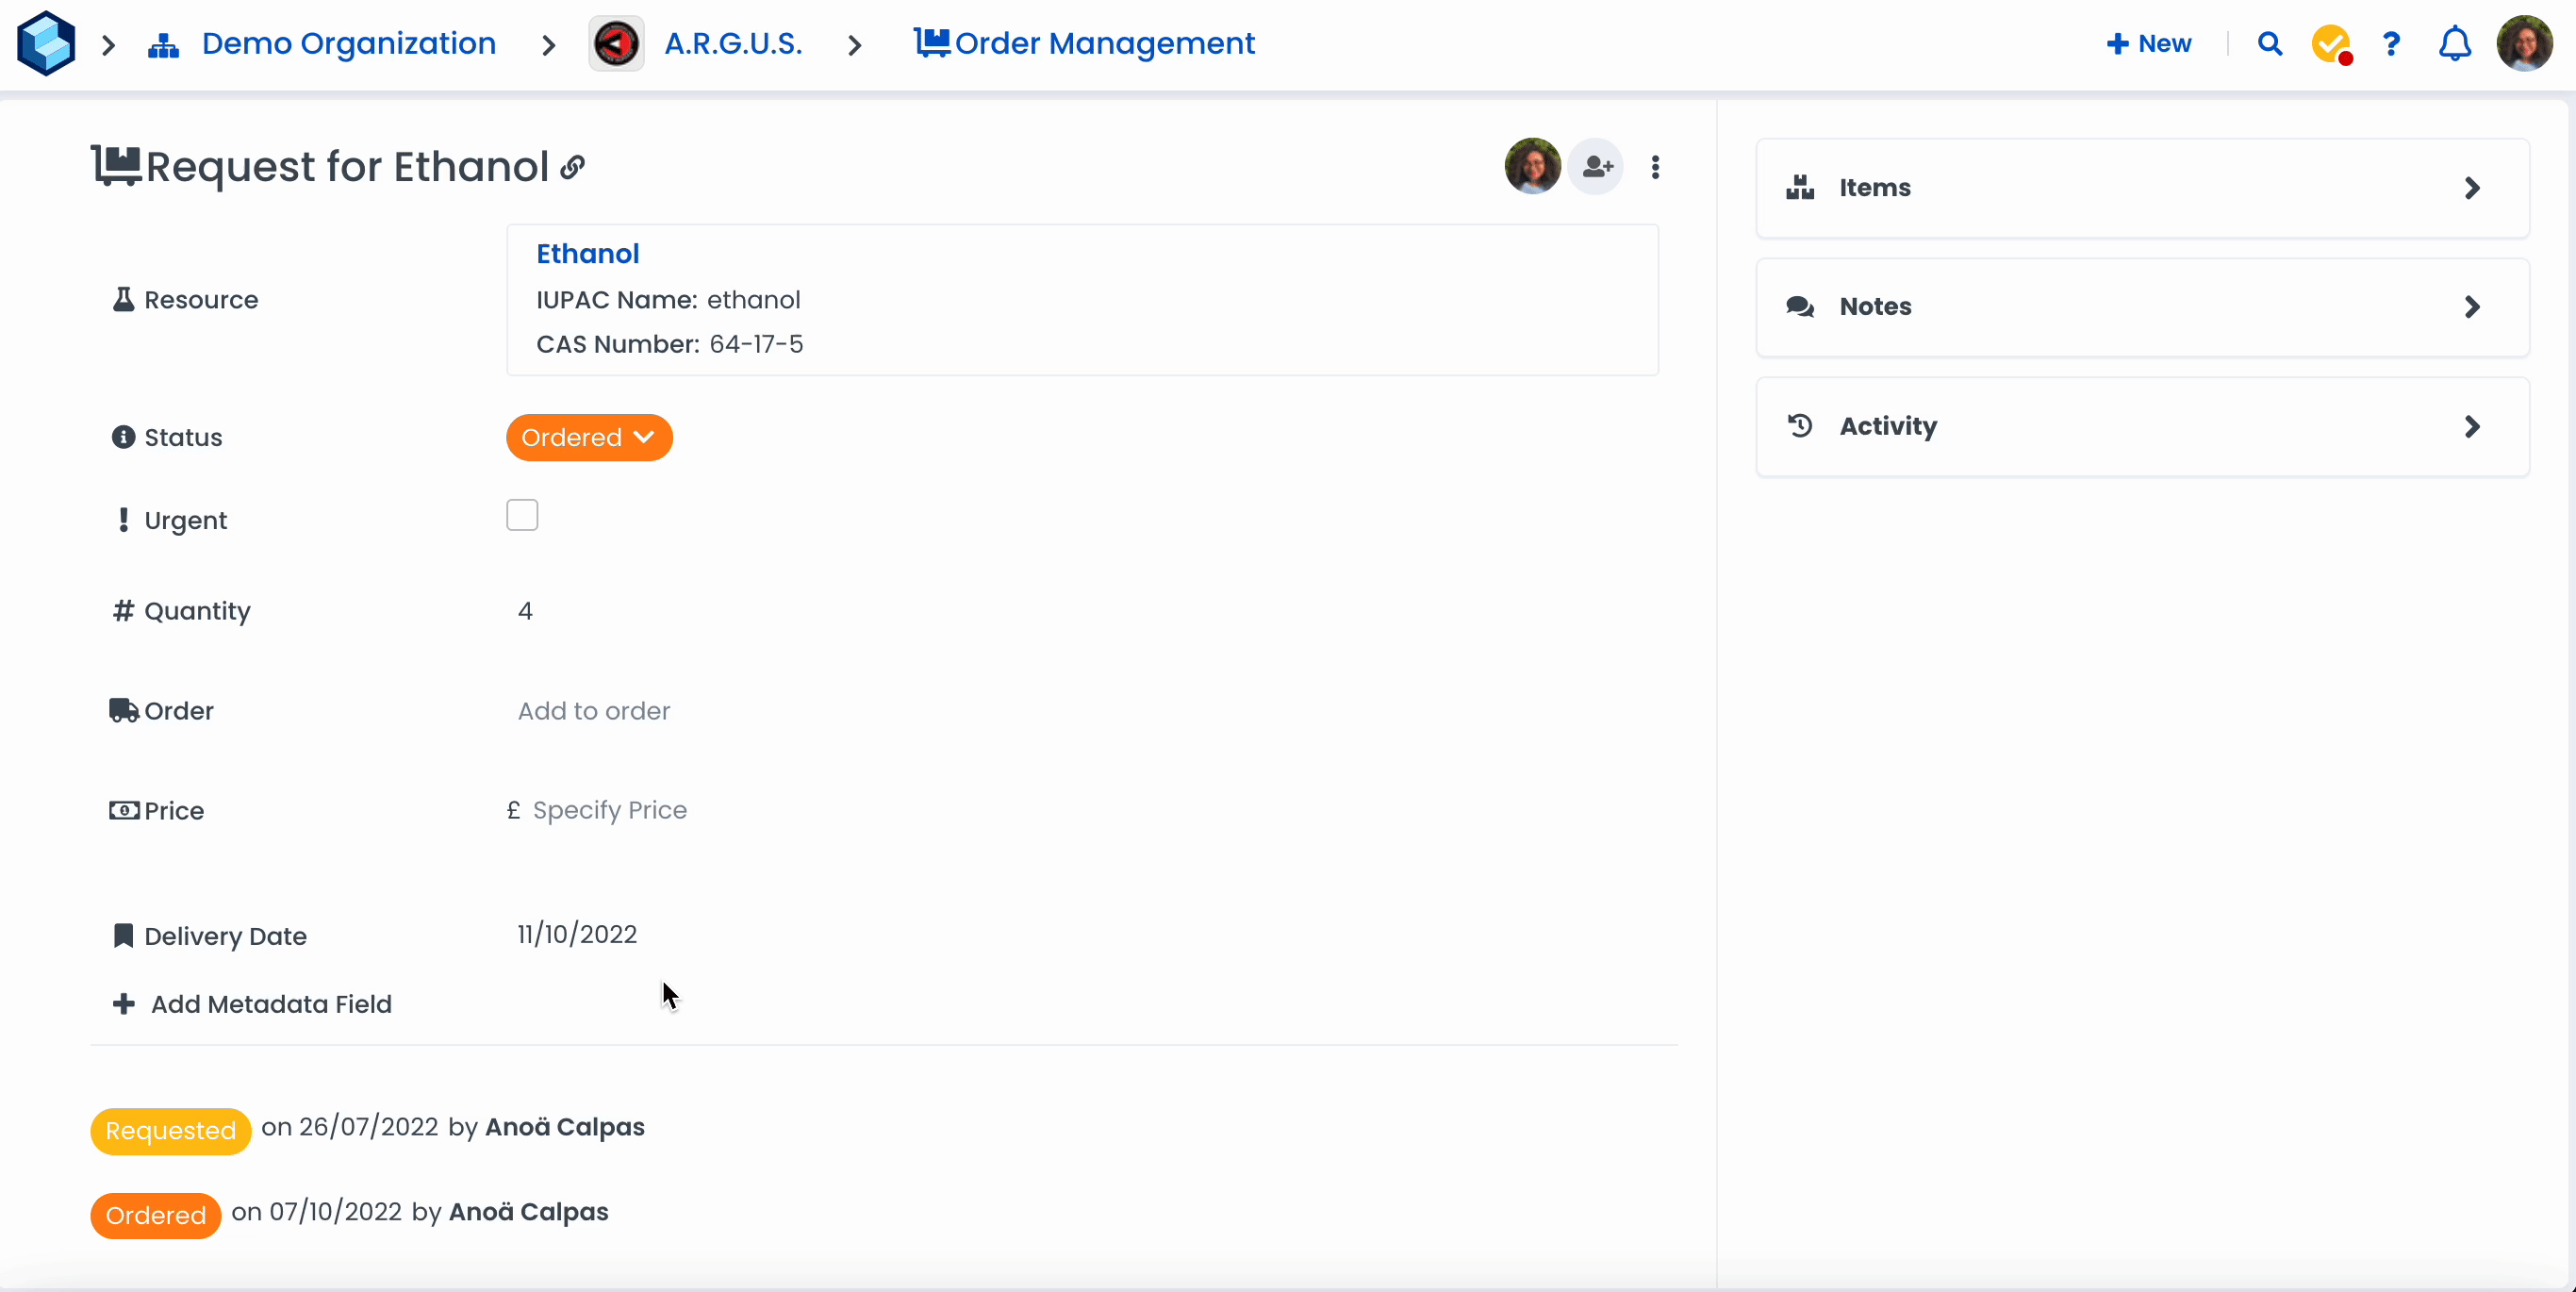Open the user profile avatar in top bar
The image size is (2576, 1292).
pyautogui.click(x=2524, y=44)
